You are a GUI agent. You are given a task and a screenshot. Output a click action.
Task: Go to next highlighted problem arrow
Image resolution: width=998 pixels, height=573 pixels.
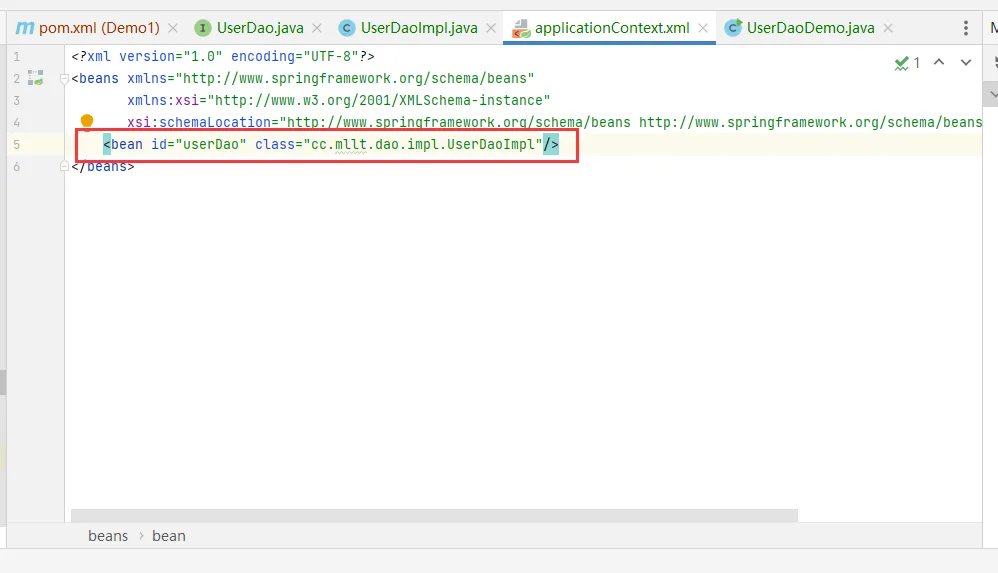(x=966, y=62)
